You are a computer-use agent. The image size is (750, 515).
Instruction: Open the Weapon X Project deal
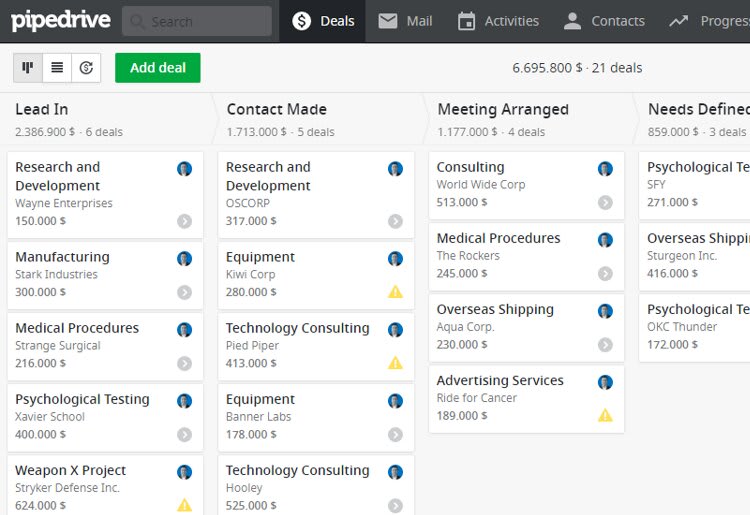105,485
